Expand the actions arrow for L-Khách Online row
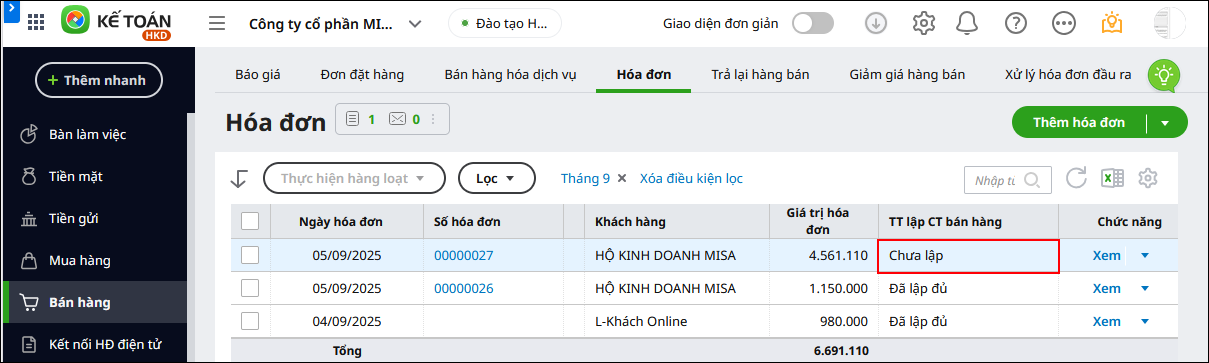Image resolution: width=1209 pixels, height=363 pixels. (1145, 321)
